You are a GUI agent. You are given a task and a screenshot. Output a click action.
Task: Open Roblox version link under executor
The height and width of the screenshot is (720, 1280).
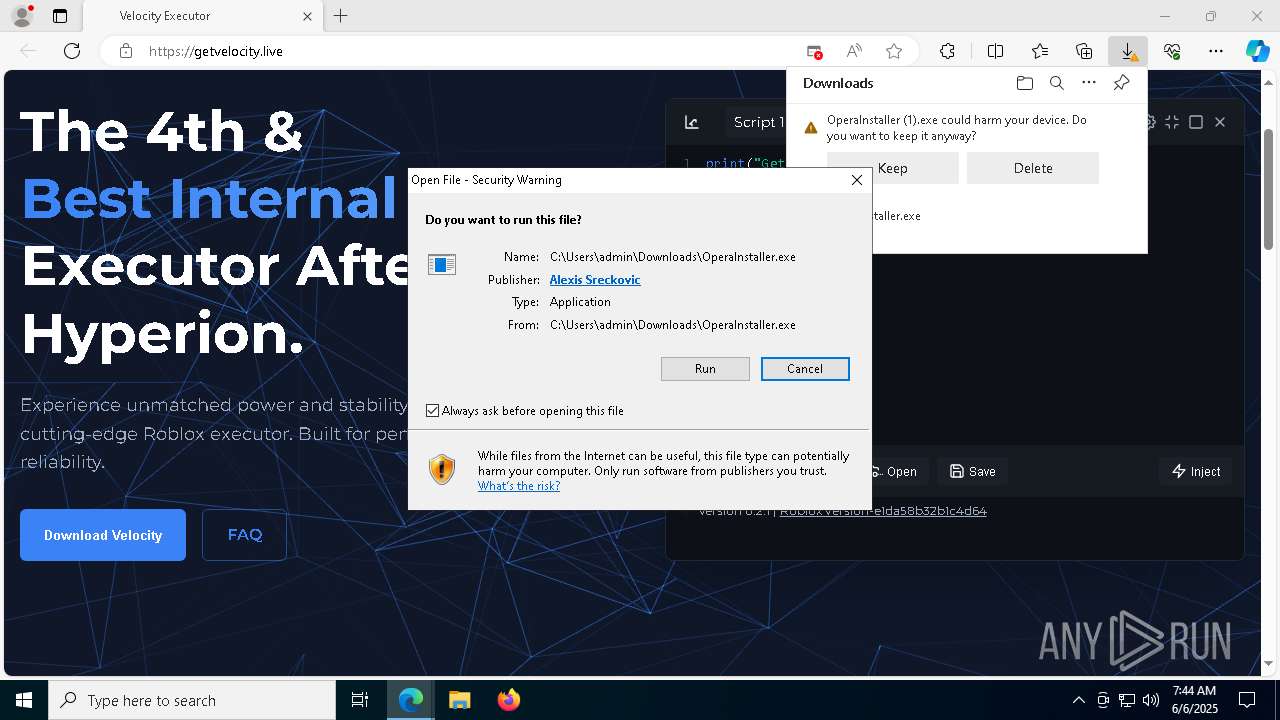point(883,511)
